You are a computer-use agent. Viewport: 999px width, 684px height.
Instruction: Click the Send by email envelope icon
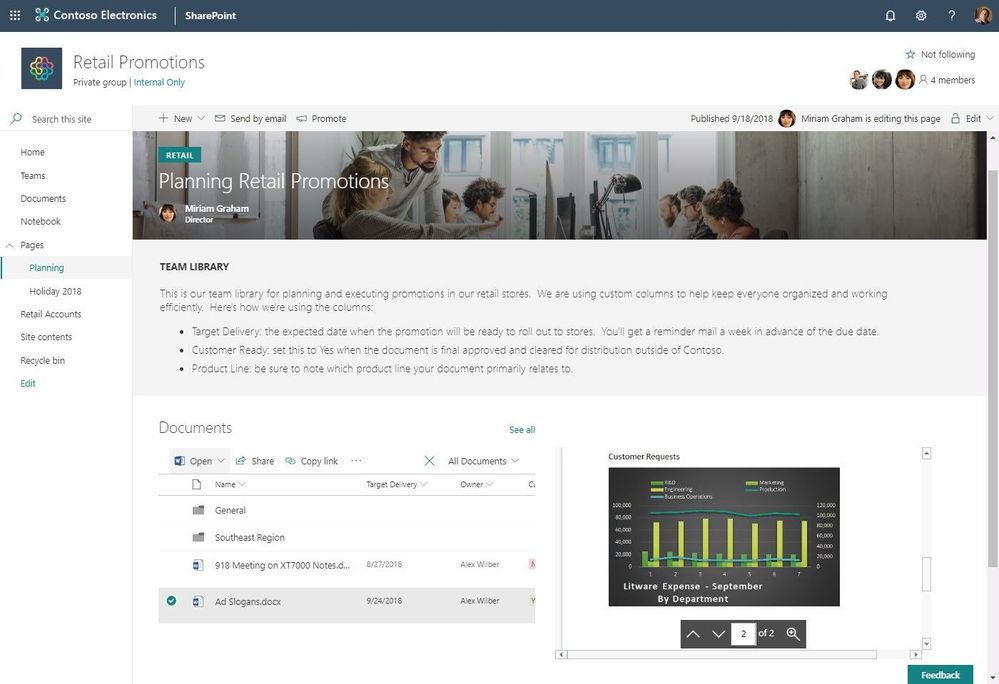pyautogui.click(x=220, y=118)
